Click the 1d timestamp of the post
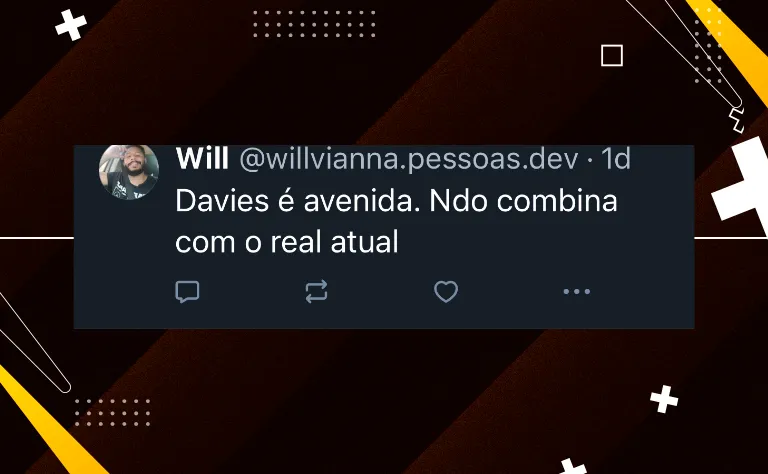 615,159
